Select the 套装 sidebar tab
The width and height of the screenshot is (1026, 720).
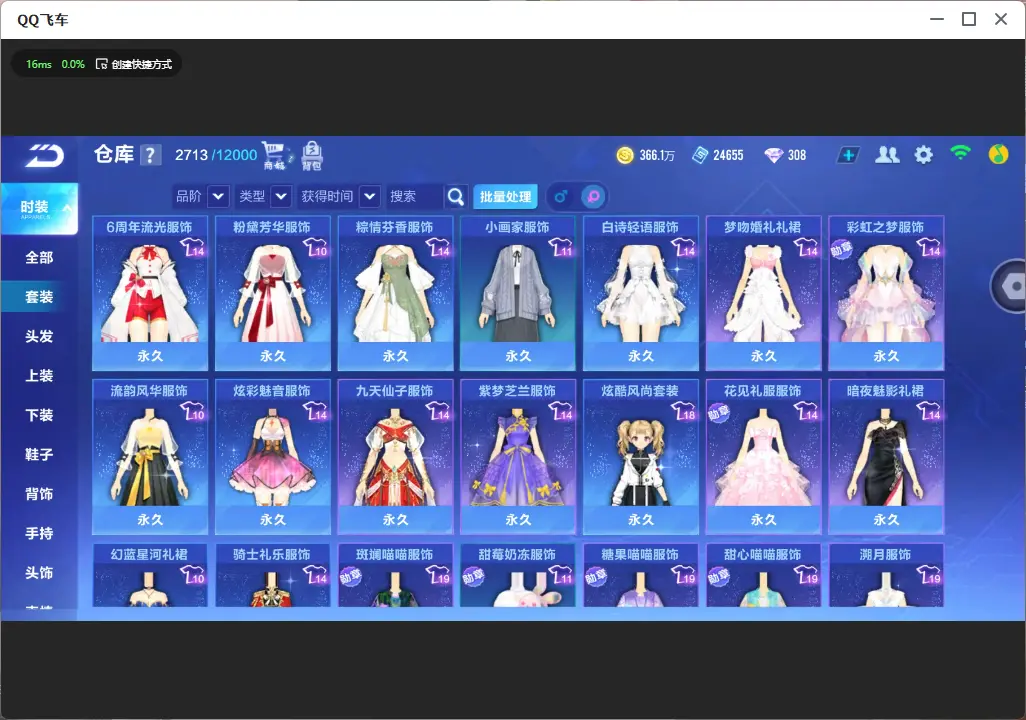point(39,297)
